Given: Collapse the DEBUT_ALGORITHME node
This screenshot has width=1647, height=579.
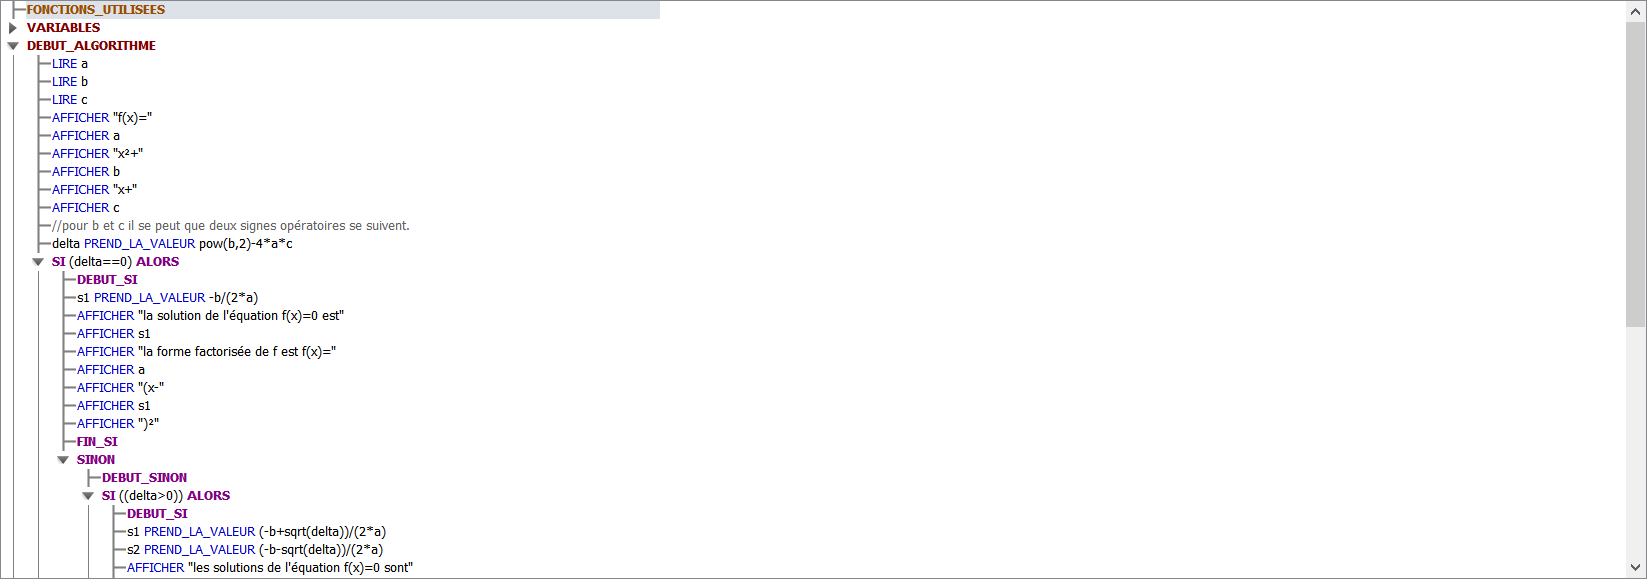Looking at the screenshot, I should [13, 46].
